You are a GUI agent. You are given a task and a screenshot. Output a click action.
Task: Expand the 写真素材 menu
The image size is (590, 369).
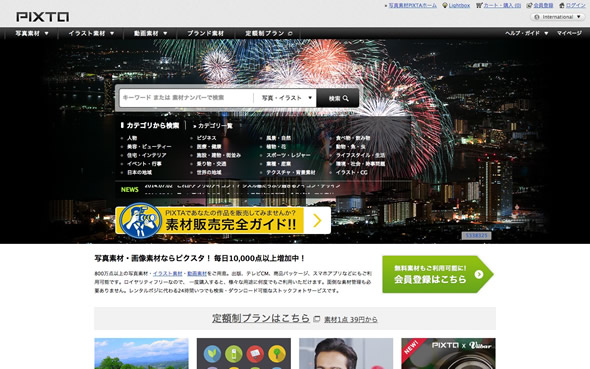32,33
